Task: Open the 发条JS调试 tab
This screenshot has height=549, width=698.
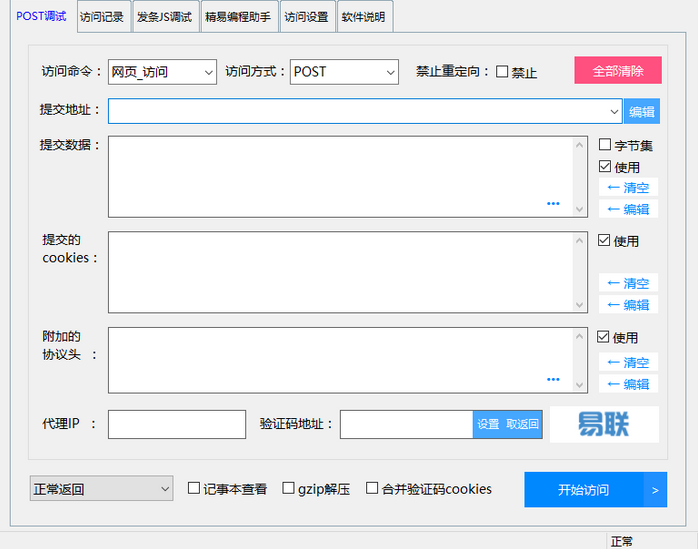Action: click(x=164, y=17)
